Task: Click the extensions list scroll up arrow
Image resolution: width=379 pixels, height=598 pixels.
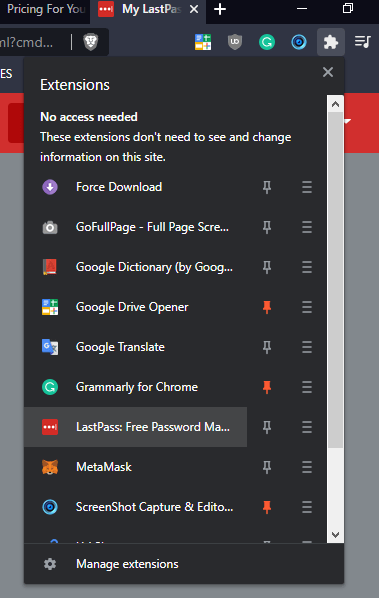Action: tap(336, 104)
